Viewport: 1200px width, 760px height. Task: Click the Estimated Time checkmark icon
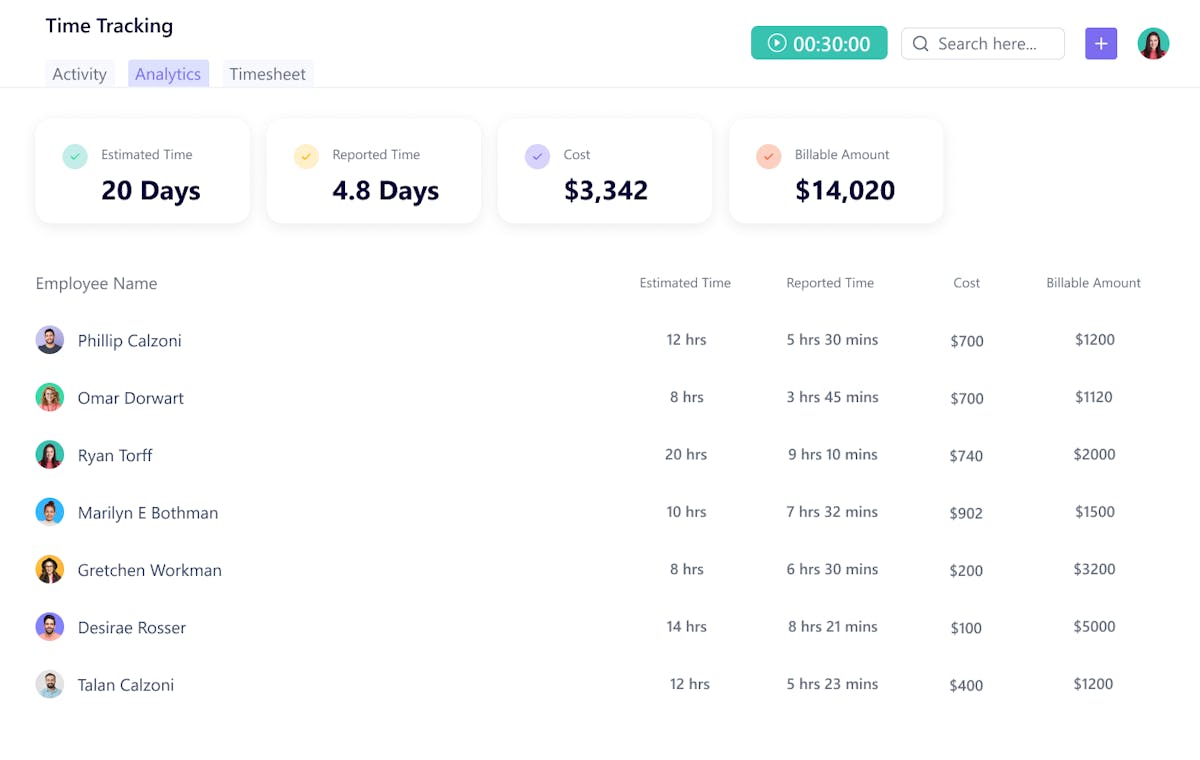pyautogui.click(x=74, y=156)
